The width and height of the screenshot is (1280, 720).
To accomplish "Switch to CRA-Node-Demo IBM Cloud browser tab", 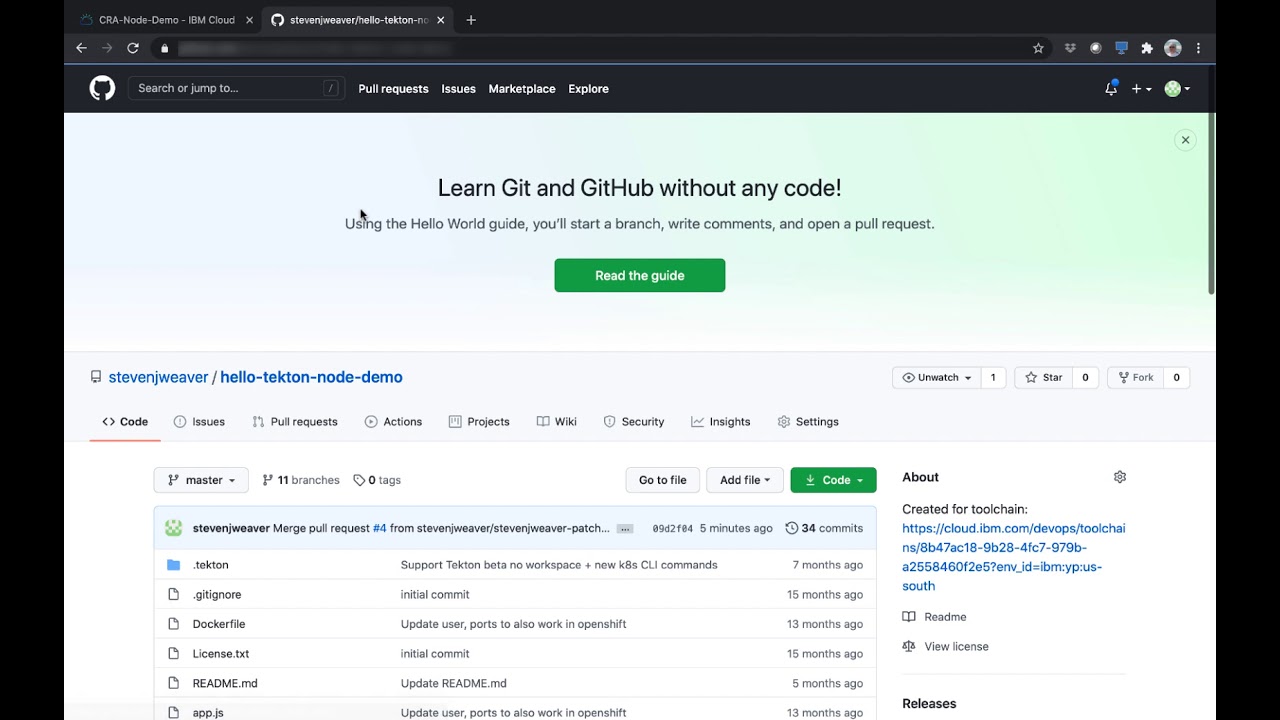I will tap(166, 20).
